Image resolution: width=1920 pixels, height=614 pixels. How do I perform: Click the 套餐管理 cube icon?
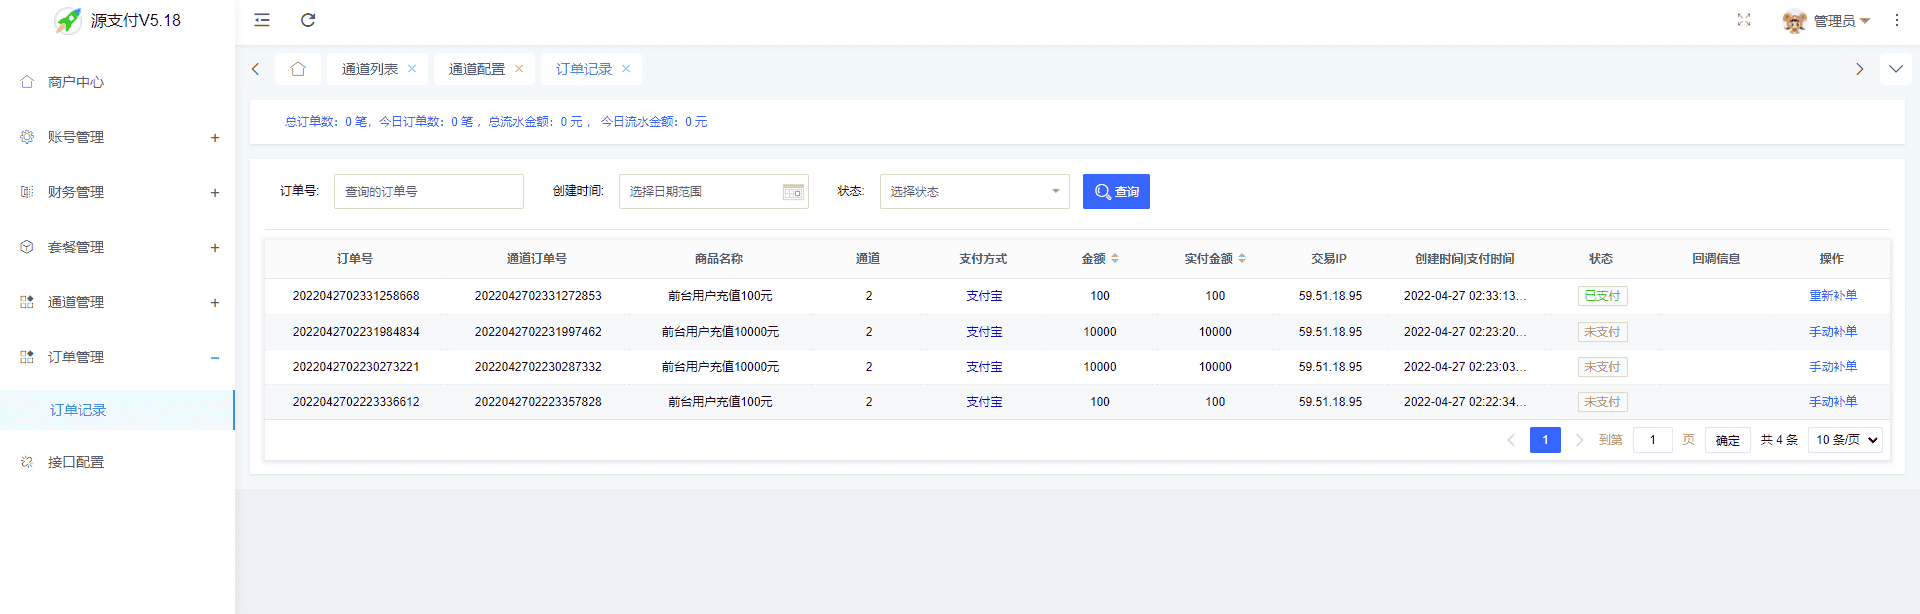(27, 247)
